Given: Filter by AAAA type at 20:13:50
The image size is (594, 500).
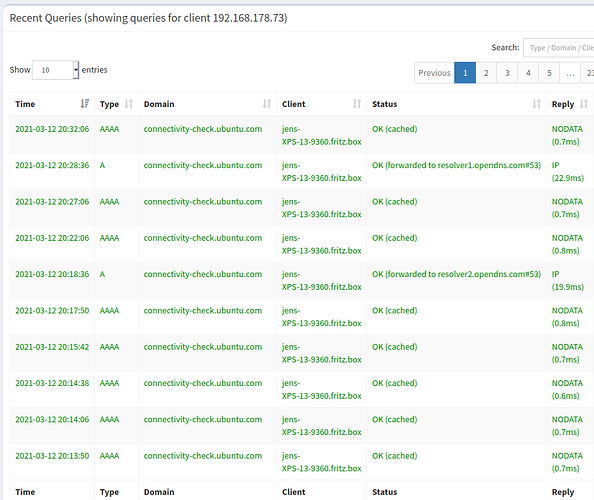Looking at the screenshot, I should pos(109,456).
